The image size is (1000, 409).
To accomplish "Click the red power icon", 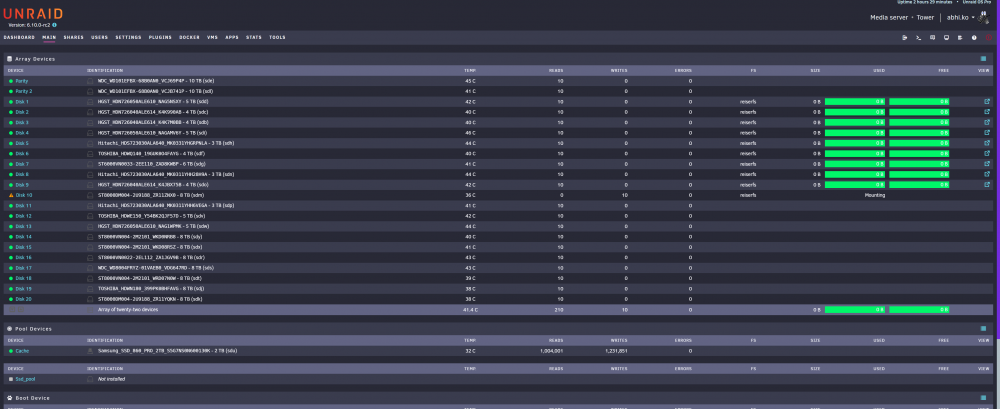I will [989, 38].
